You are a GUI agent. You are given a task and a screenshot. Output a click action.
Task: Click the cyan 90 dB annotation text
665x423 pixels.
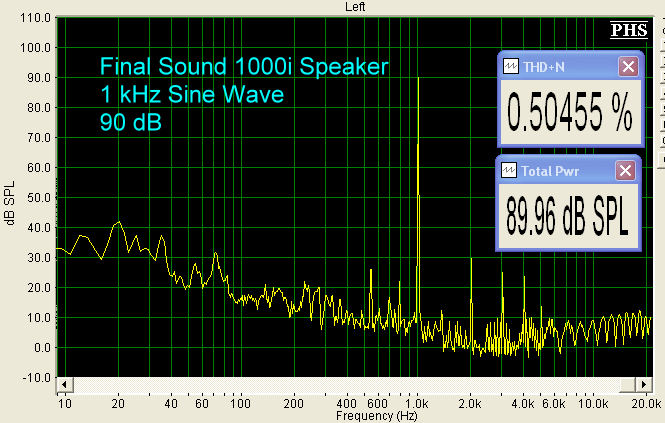click(131, 122)
